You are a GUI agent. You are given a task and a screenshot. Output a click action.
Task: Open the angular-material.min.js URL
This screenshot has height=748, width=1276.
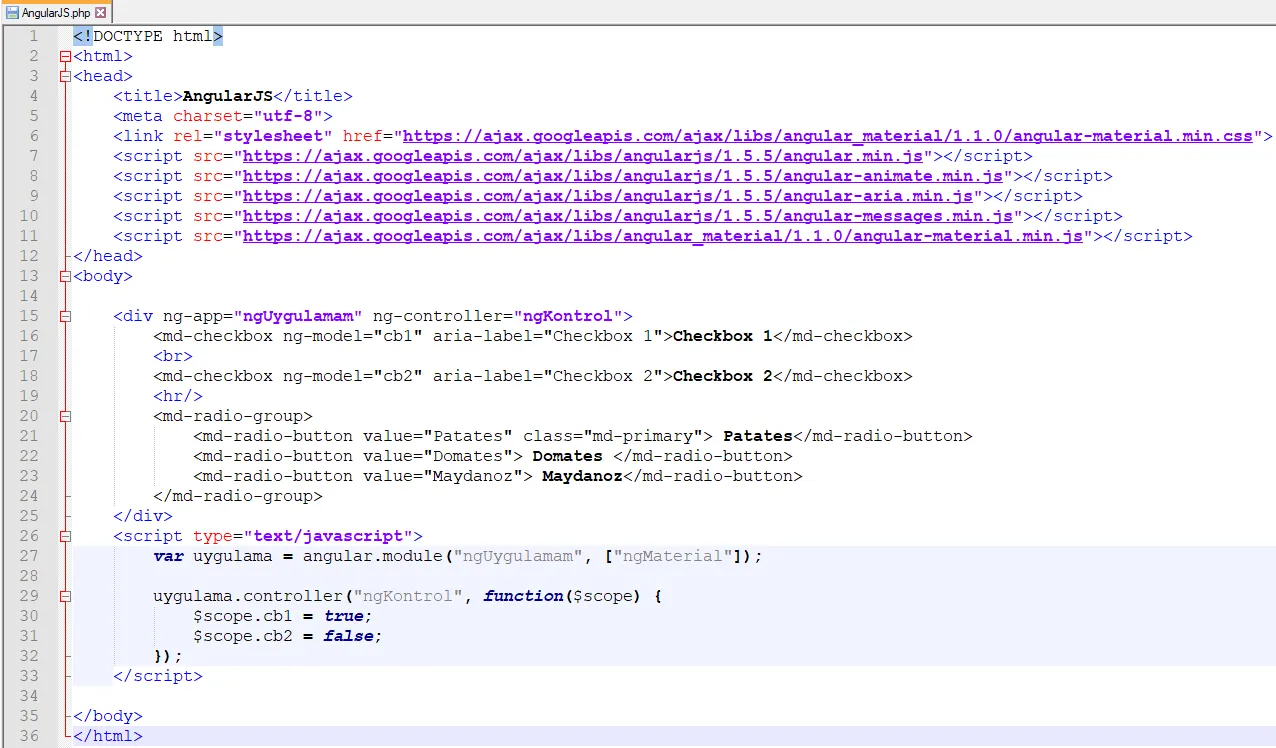point(663,236)
